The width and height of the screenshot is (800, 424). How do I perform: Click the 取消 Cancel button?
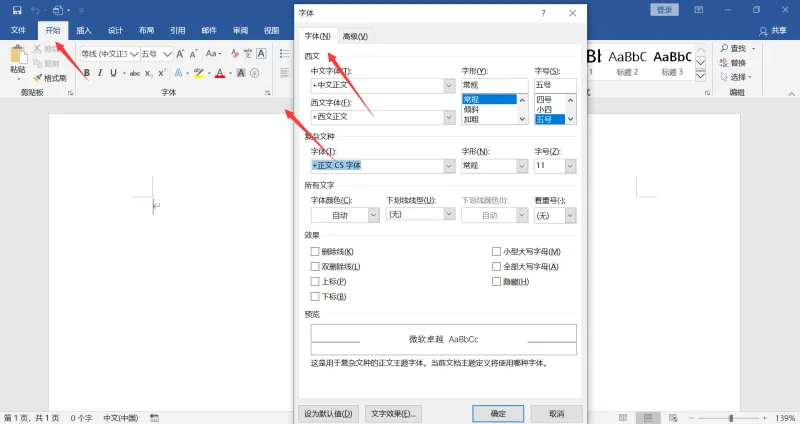557,414
